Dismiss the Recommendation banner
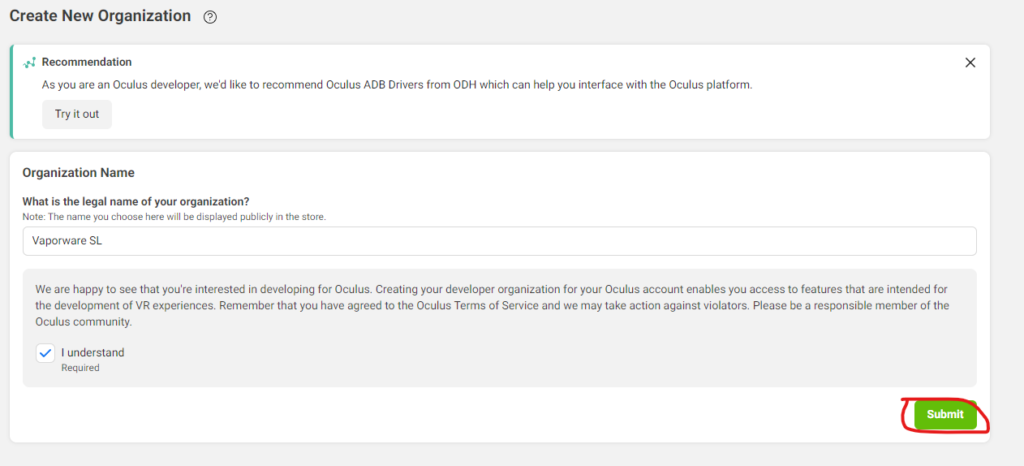Screen dimensions: 1024x466 point(970,63)
